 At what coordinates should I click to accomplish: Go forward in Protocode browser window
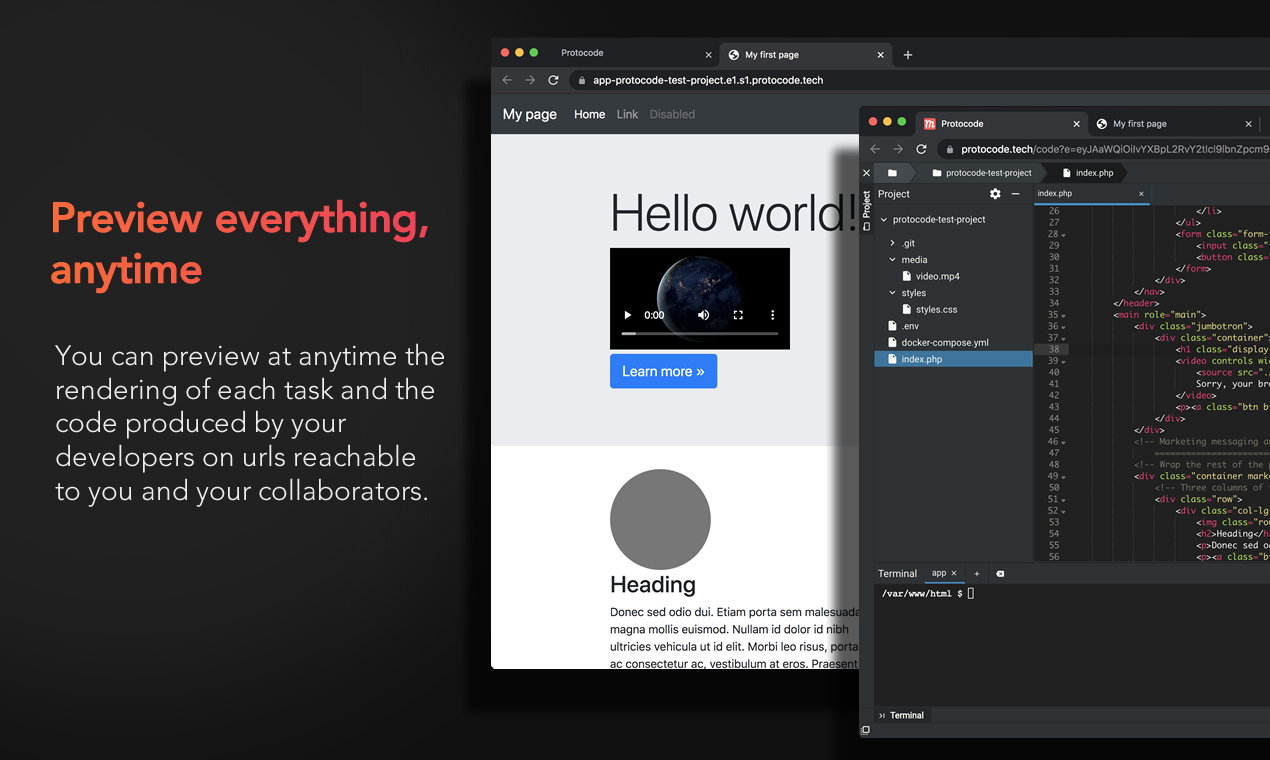point(898,149)
